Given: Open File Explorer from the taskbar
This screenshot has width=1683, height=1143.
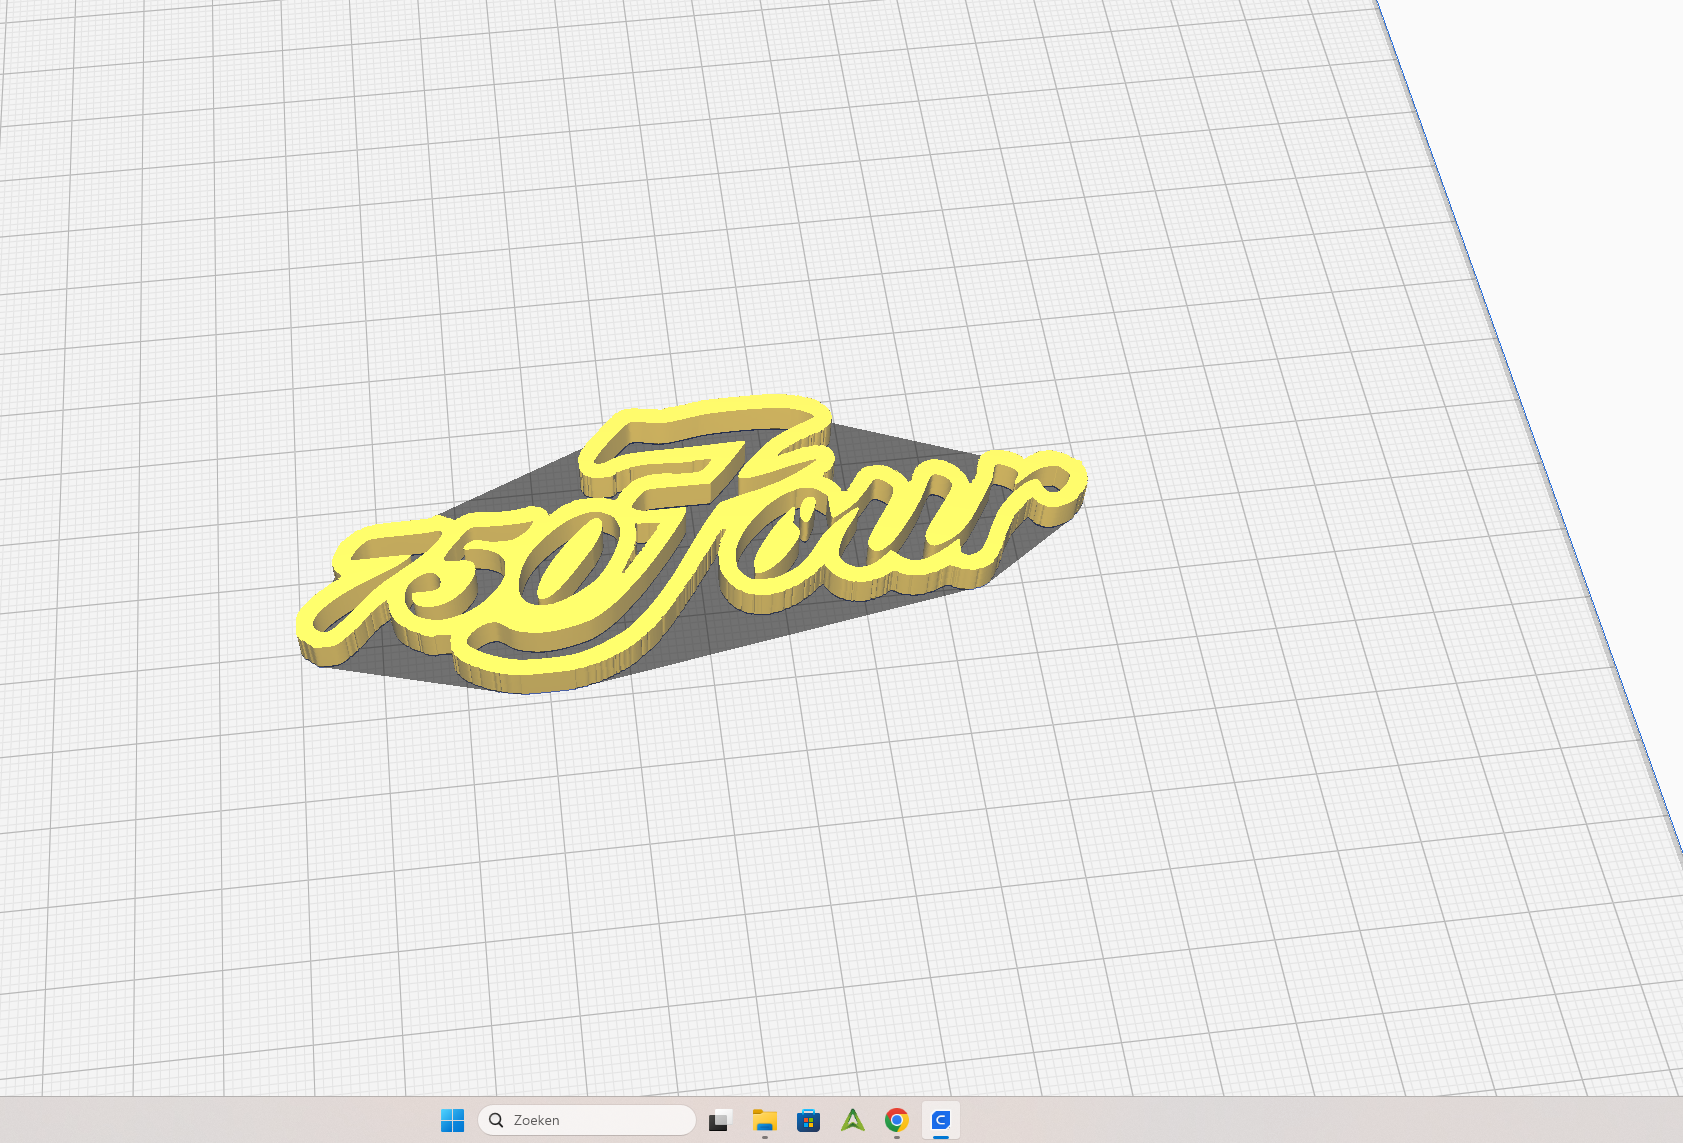Looking at the screenshot, I should pos(765,1120).
